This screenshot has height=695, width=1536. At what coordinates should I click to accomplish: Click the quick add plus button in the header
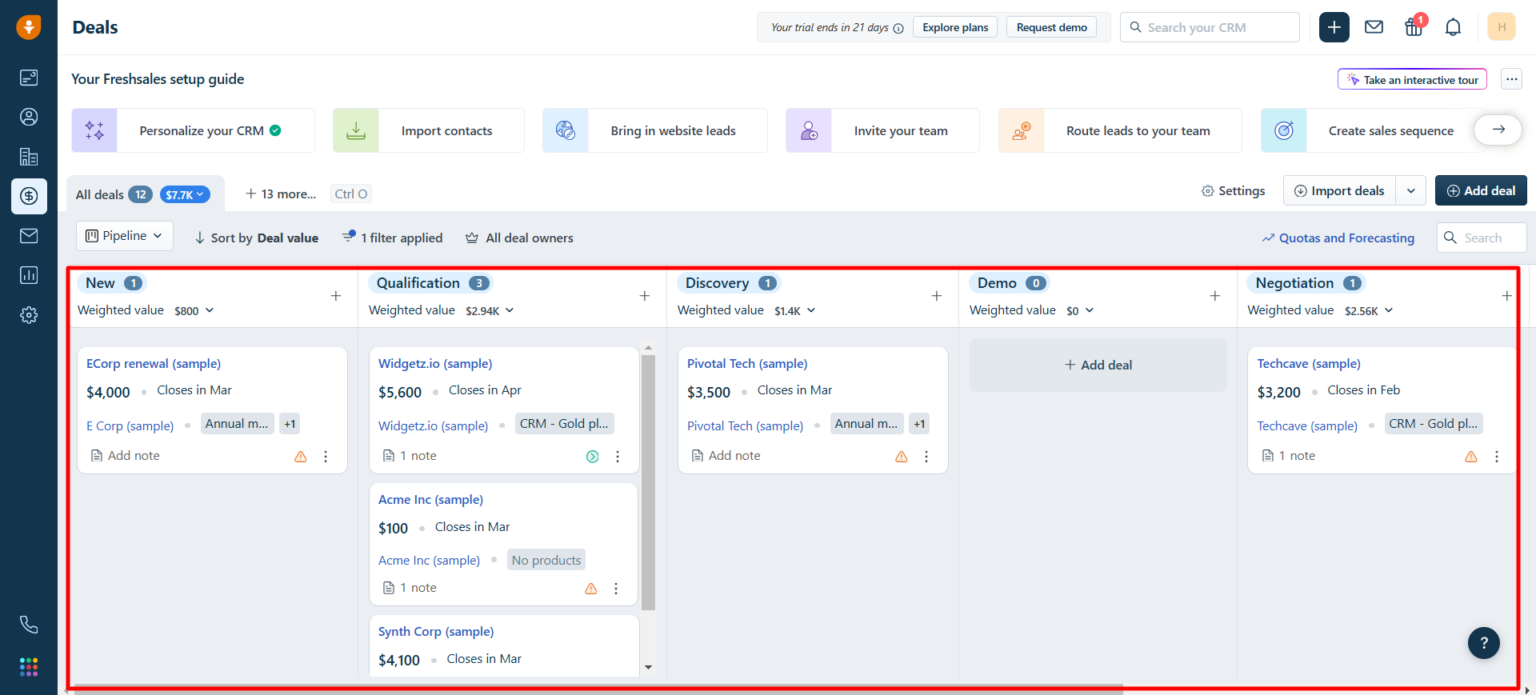[x=1334, y=27]
